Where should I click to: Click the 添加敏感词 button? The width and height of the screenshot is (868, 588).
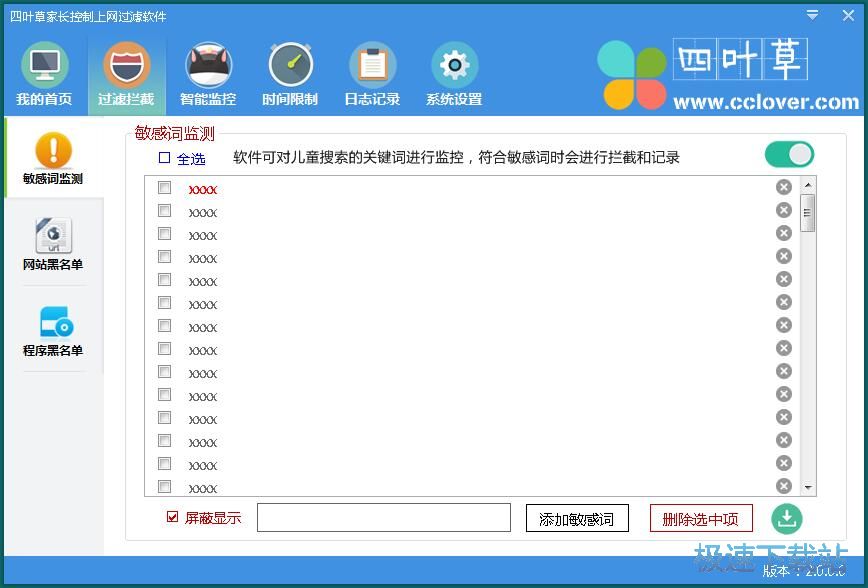click(x=577, y=518)
